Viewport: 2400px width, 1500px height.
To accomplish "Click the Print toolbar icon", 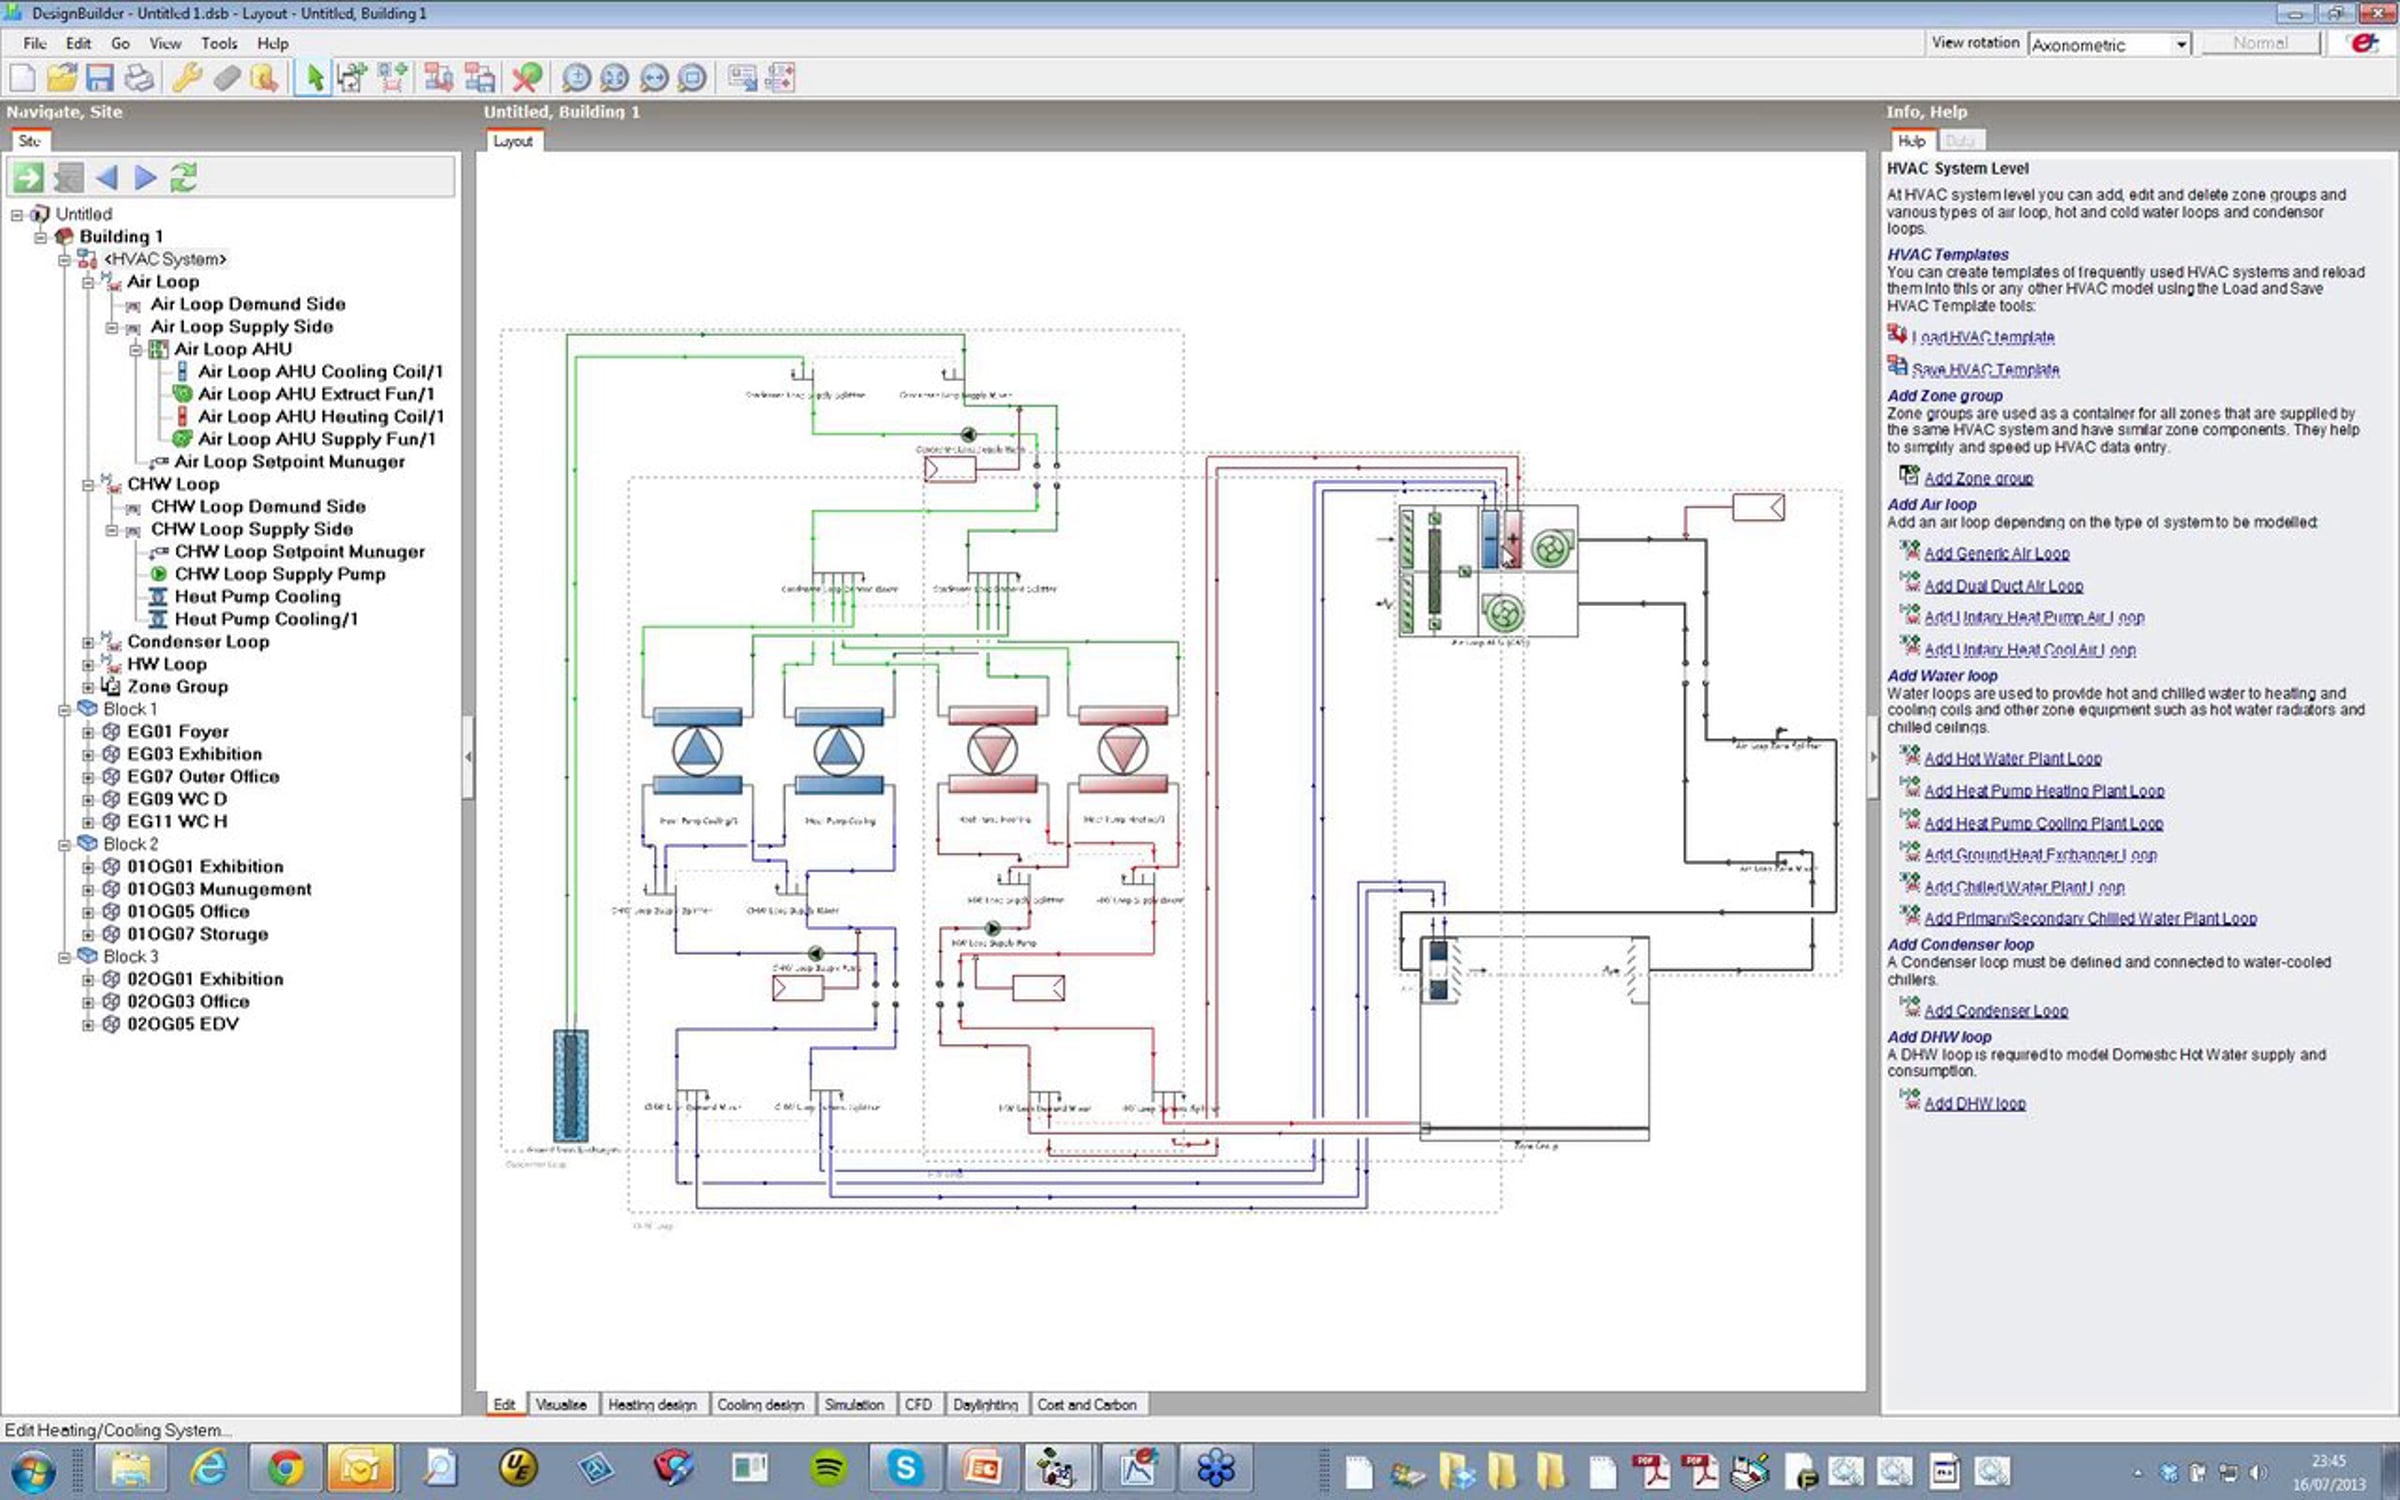I will (x=139, y=77).
